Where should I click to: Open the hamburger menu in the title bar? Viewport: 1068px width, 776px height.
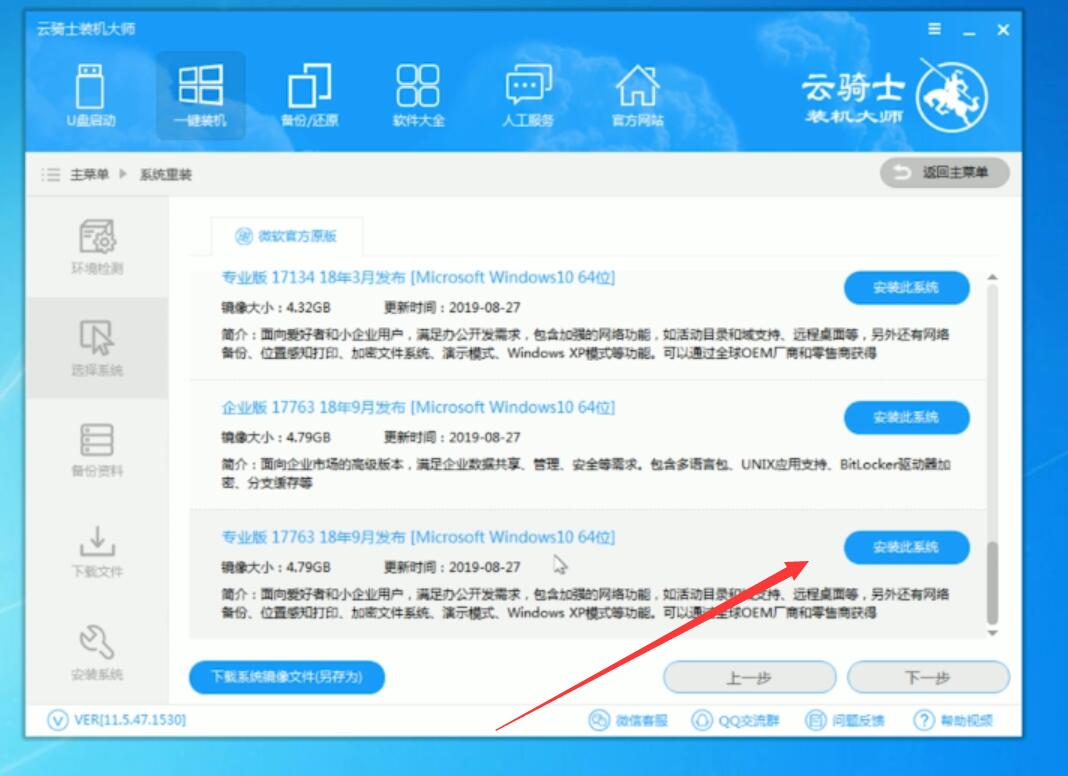coord(934,29)
